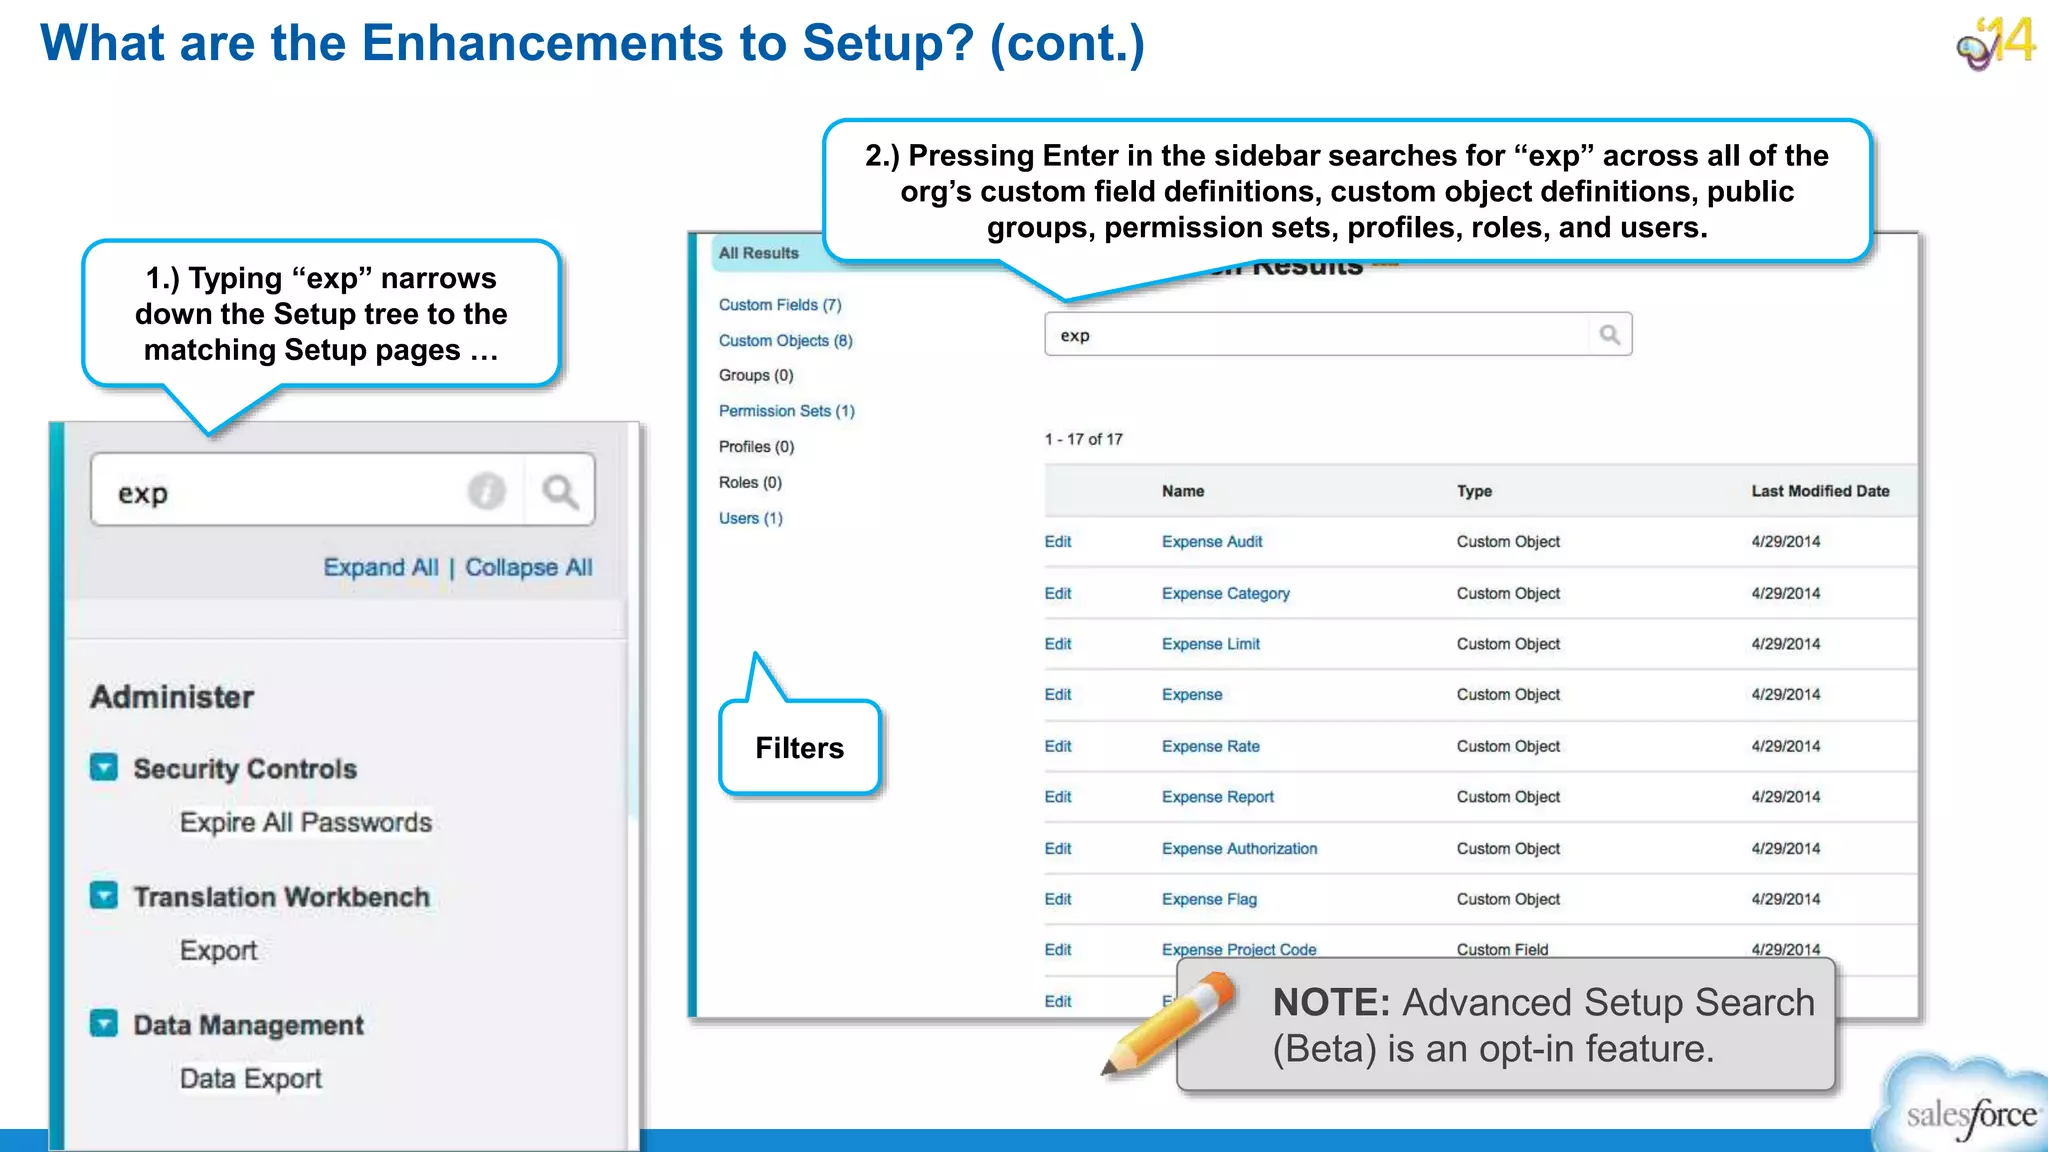Click the sidebar quick find field with exp
Image resolution: width=2048 pixels, height=1152 pixels.
342,490
